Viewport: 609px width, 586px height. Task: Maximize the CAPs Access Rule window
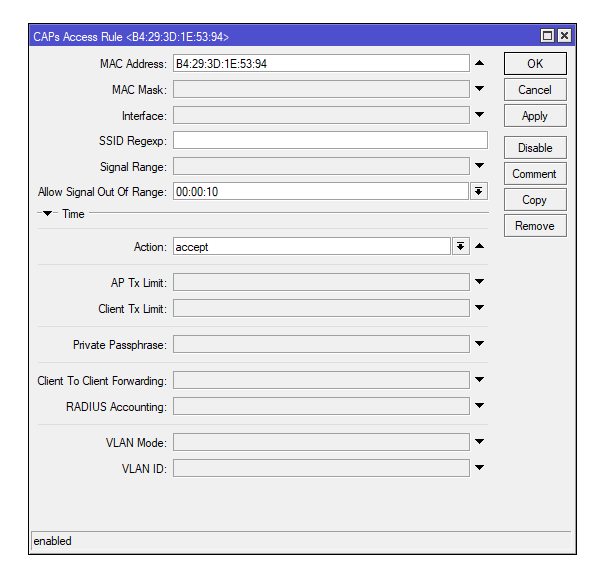click(547, 36)
